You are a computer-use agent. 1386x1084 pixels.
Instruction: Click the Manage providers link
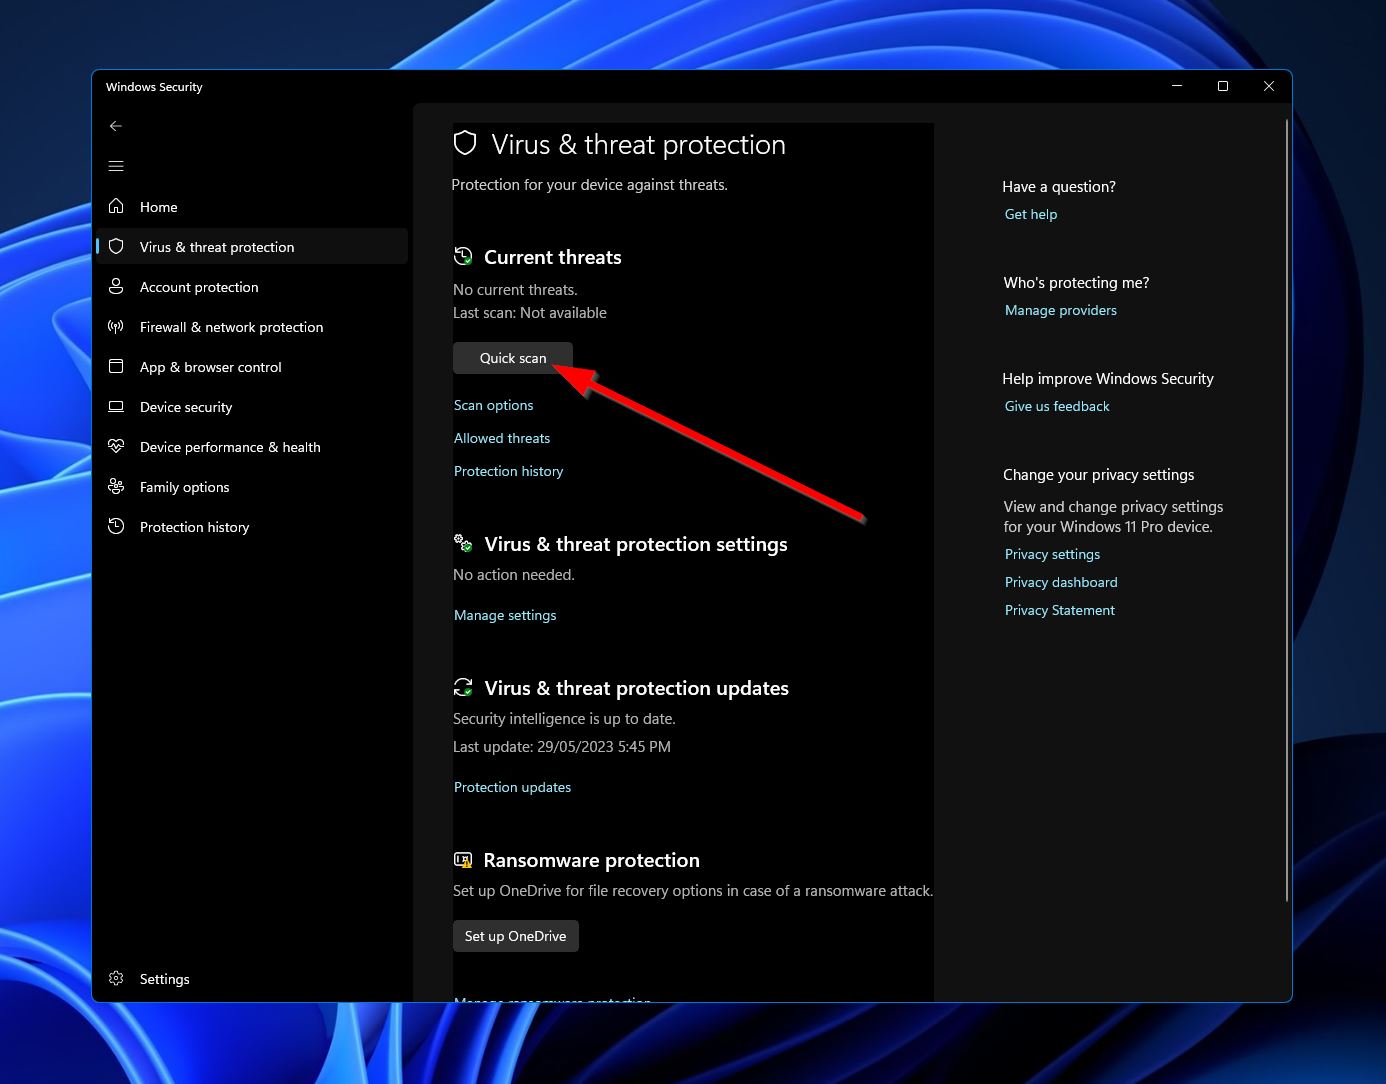click(x=1061, y=310)
